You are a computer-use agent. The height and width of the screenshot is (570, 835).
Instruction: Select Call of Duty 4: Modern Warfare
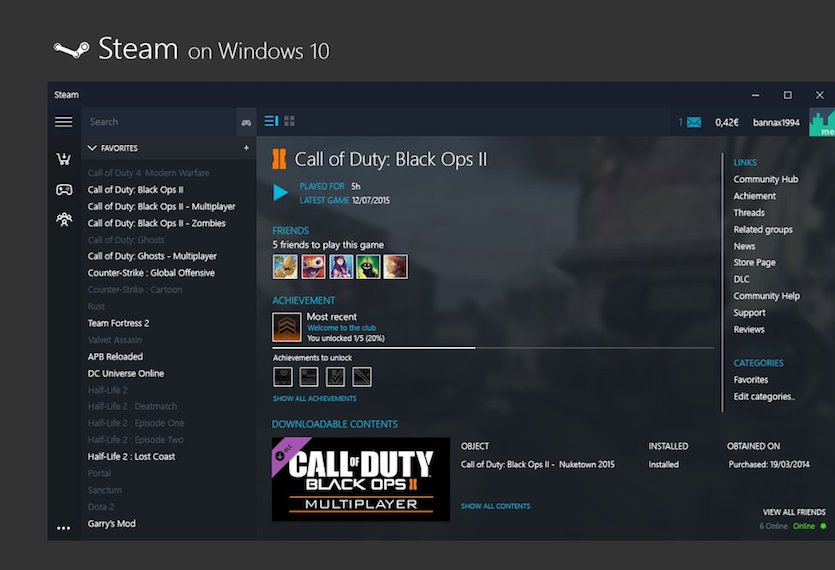(x=148, y=173)
